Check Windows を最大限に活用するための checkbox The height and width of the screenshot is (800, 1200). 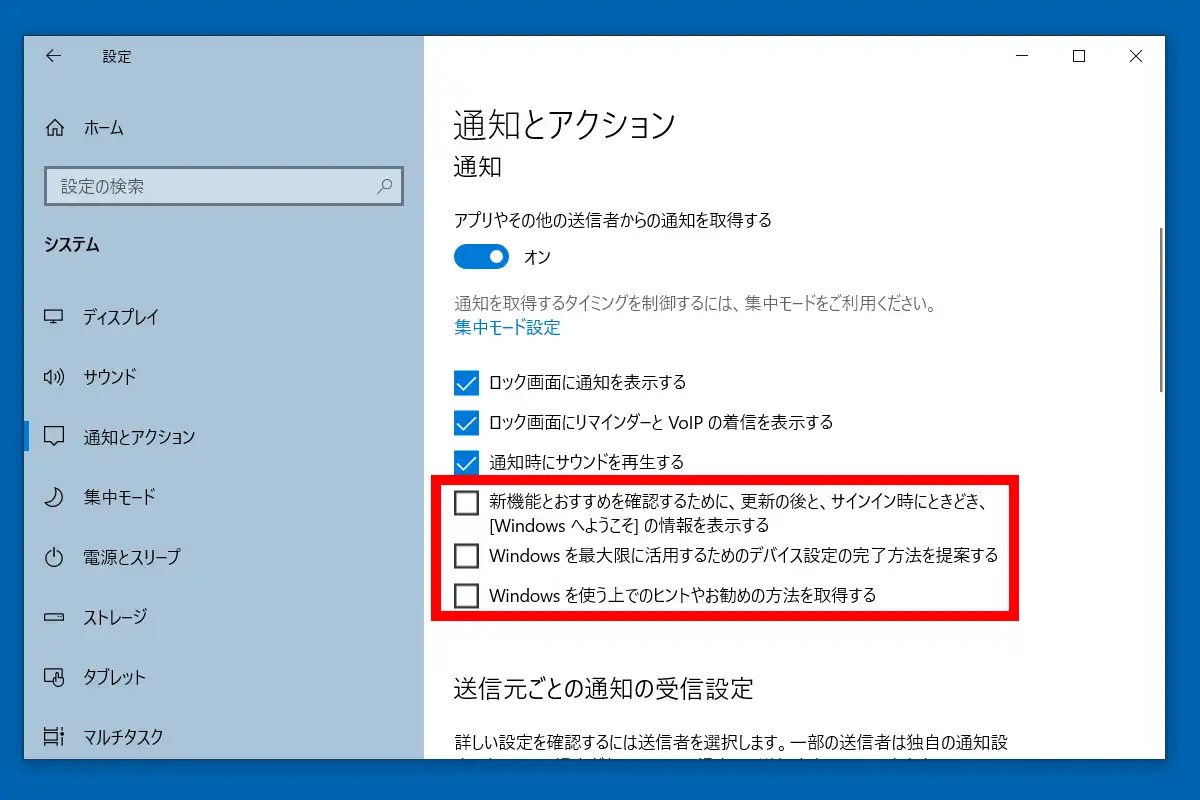[x=467, y=555]
